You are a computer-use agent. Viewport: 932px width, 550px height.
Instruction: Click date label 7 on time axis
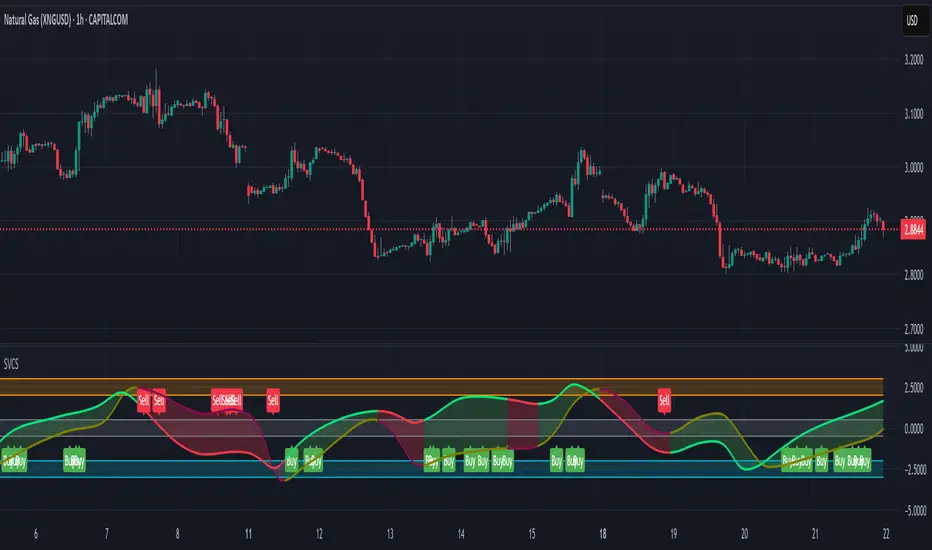pos(106,534)
